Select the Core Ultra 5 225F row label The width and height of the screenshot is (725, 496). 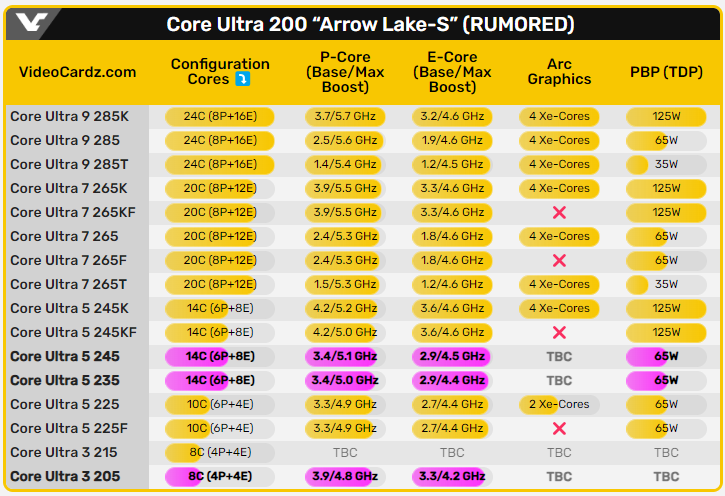[68, 429]
